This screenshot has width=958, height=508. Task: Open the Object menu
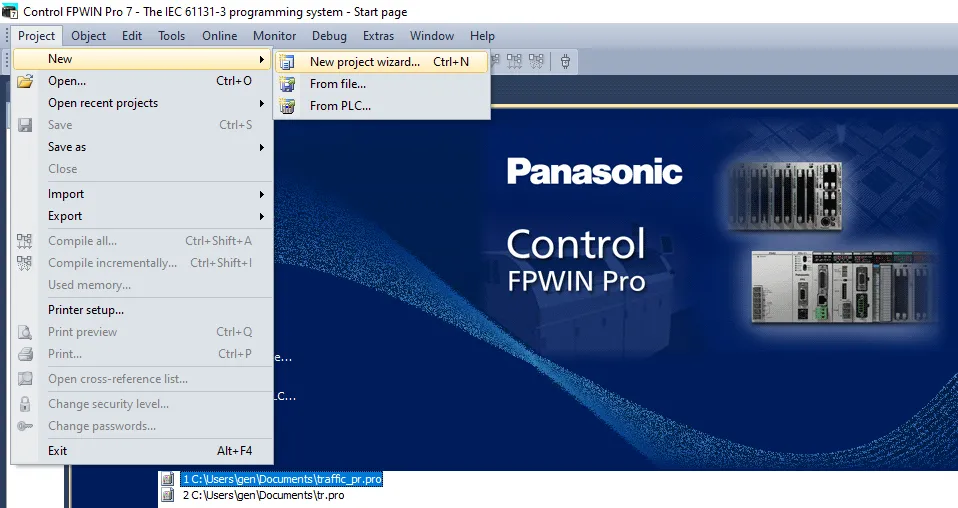click(89, 35)
